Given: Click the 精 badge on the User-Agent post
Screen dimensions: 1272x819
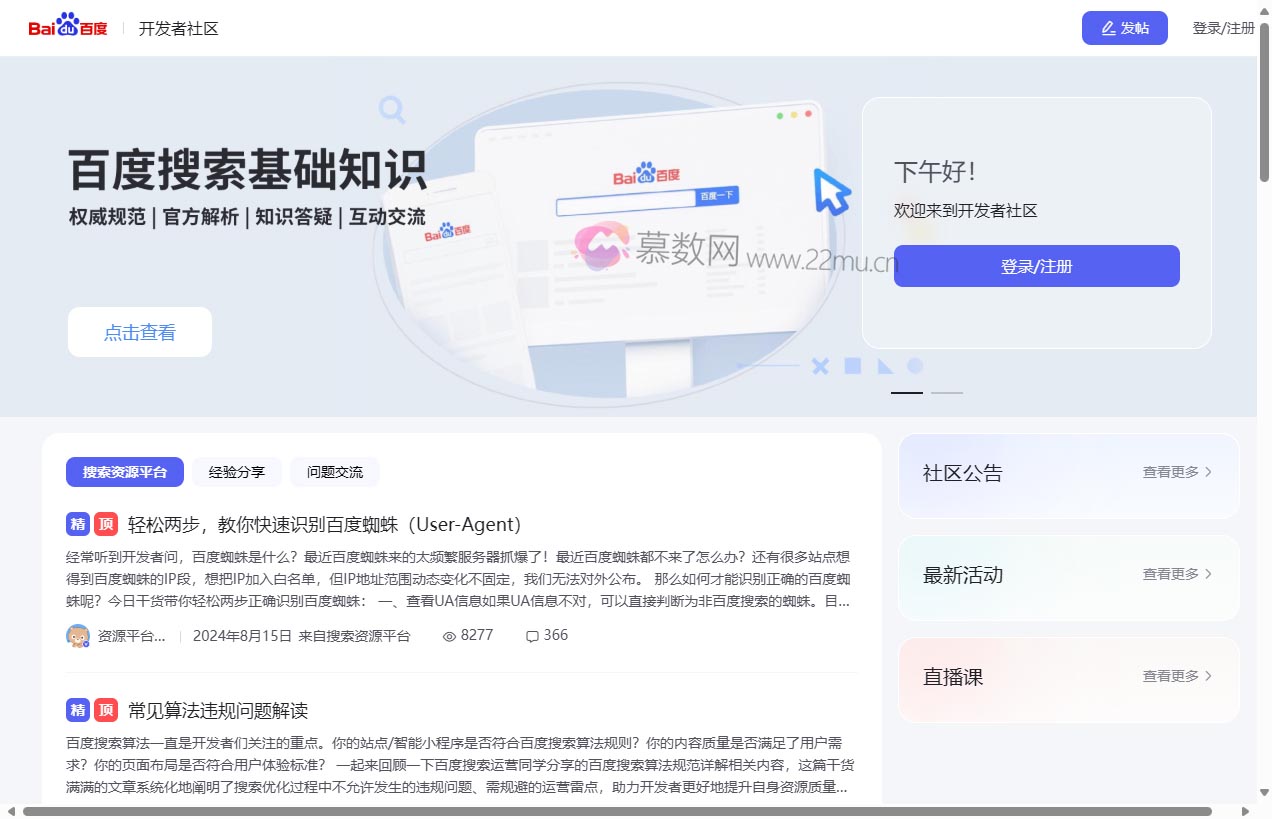Looking at the screenshot, I should click(78, 524).
